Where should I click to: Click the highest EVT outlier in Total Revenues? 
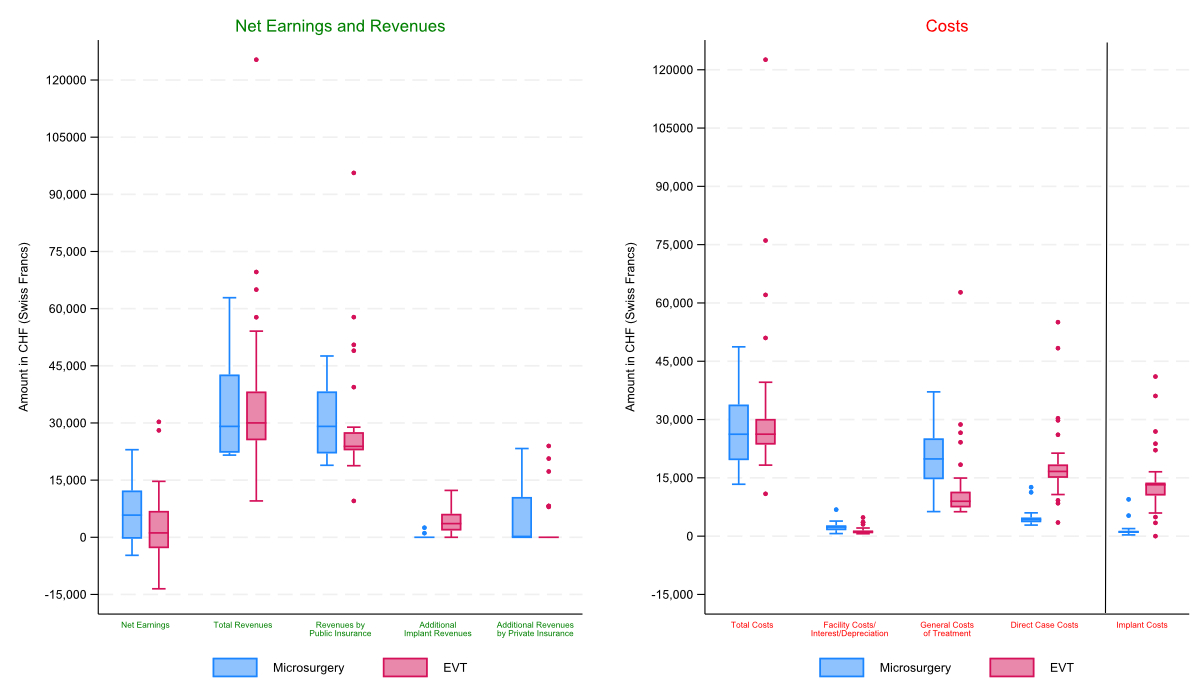[x=256, y=60]
